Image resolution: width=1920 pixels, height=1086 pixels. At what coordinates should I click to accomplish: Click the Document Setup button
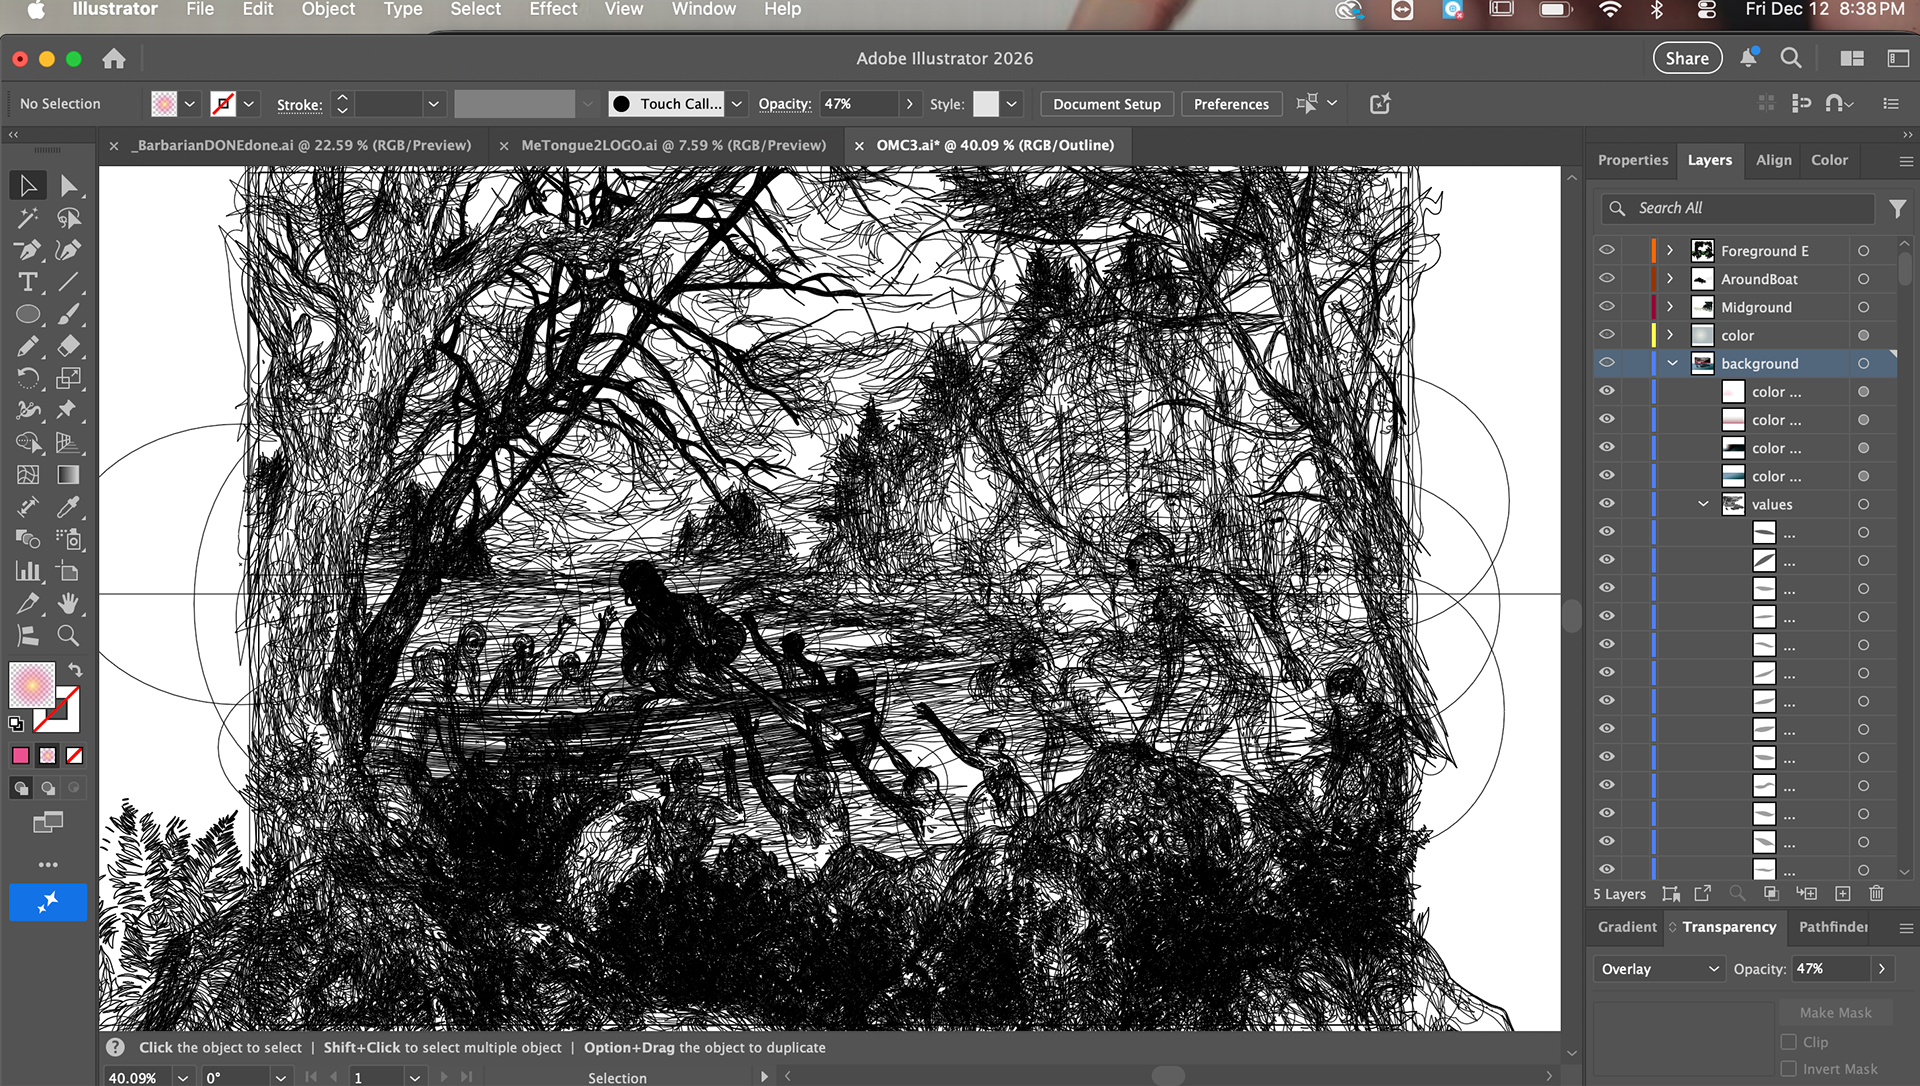[1106, 104]
